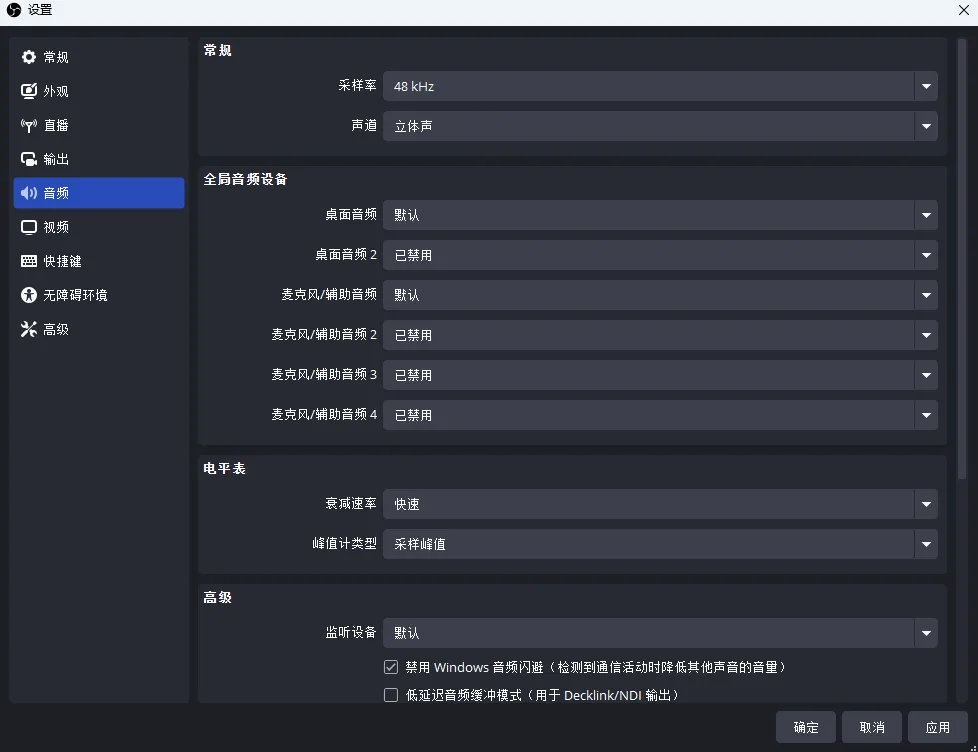Choose a 监听设备 from dropdown

[660, 633]
